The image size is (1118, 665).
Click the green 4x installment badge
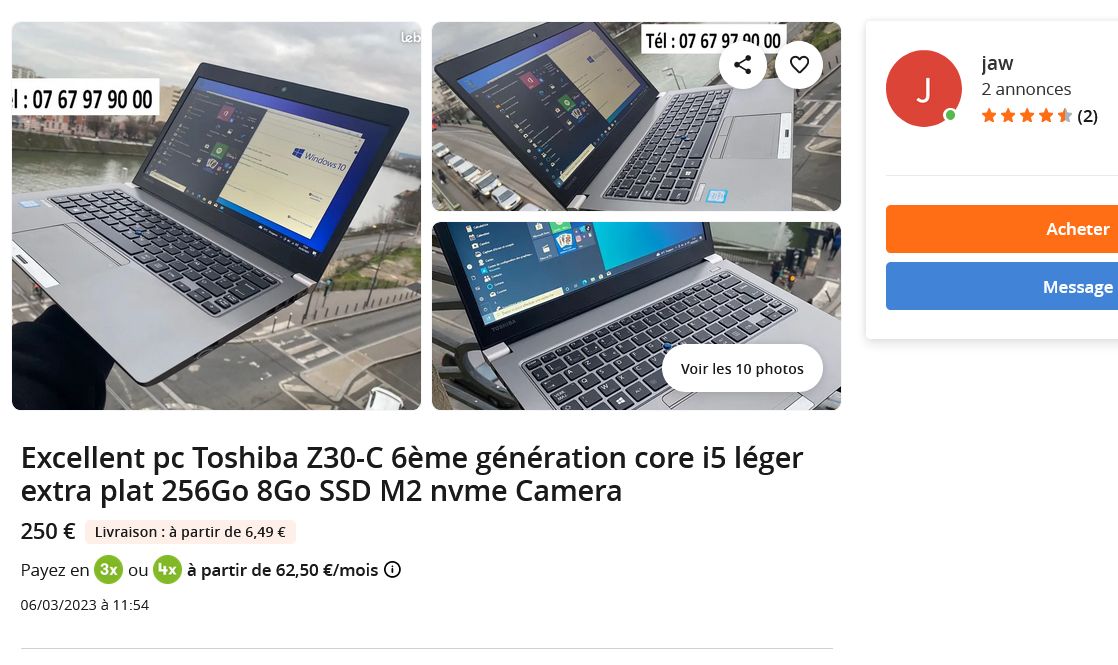[168, 569]
